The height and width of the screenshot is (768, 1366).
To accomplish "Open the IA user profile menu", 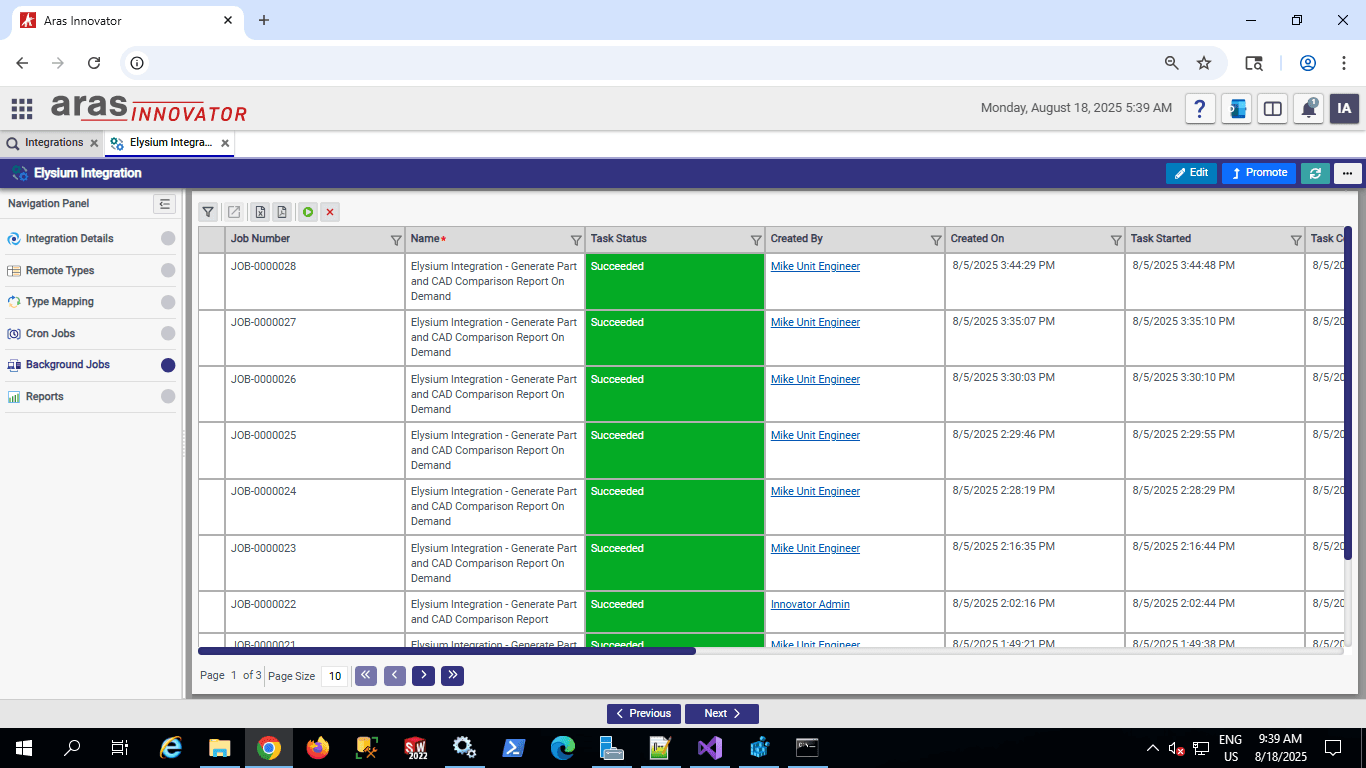I will (x=1344, y=108).
